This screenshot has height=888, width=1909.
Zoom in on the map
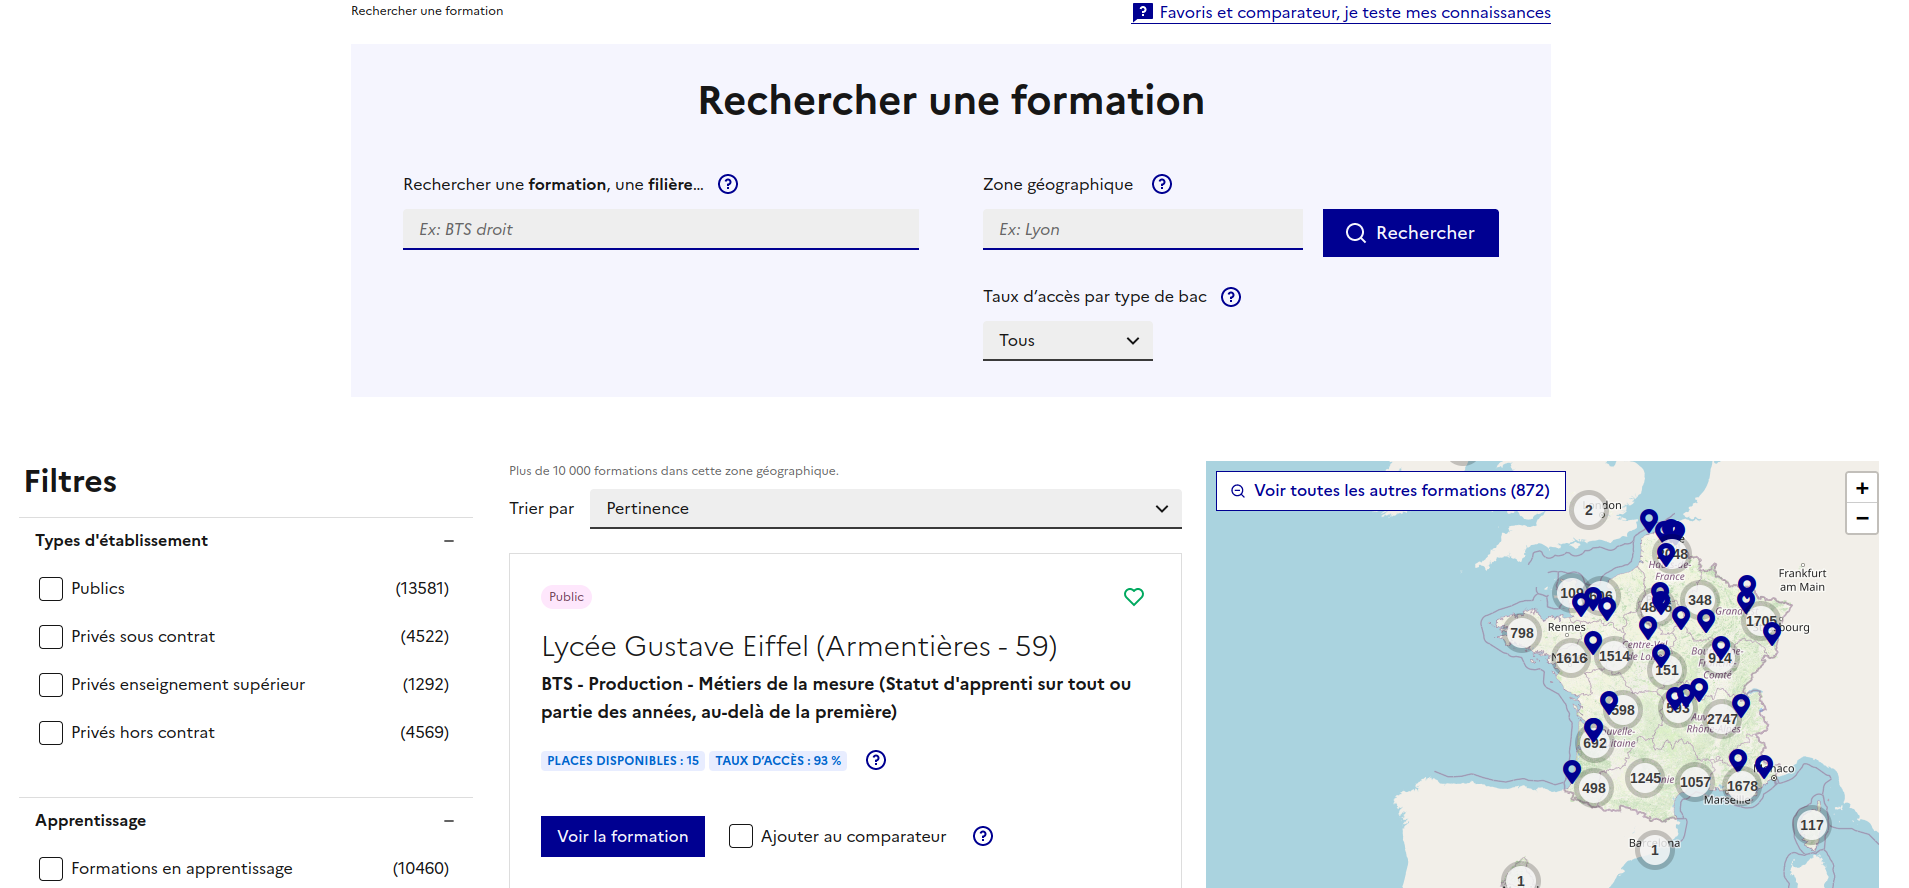click(1861, 488)
